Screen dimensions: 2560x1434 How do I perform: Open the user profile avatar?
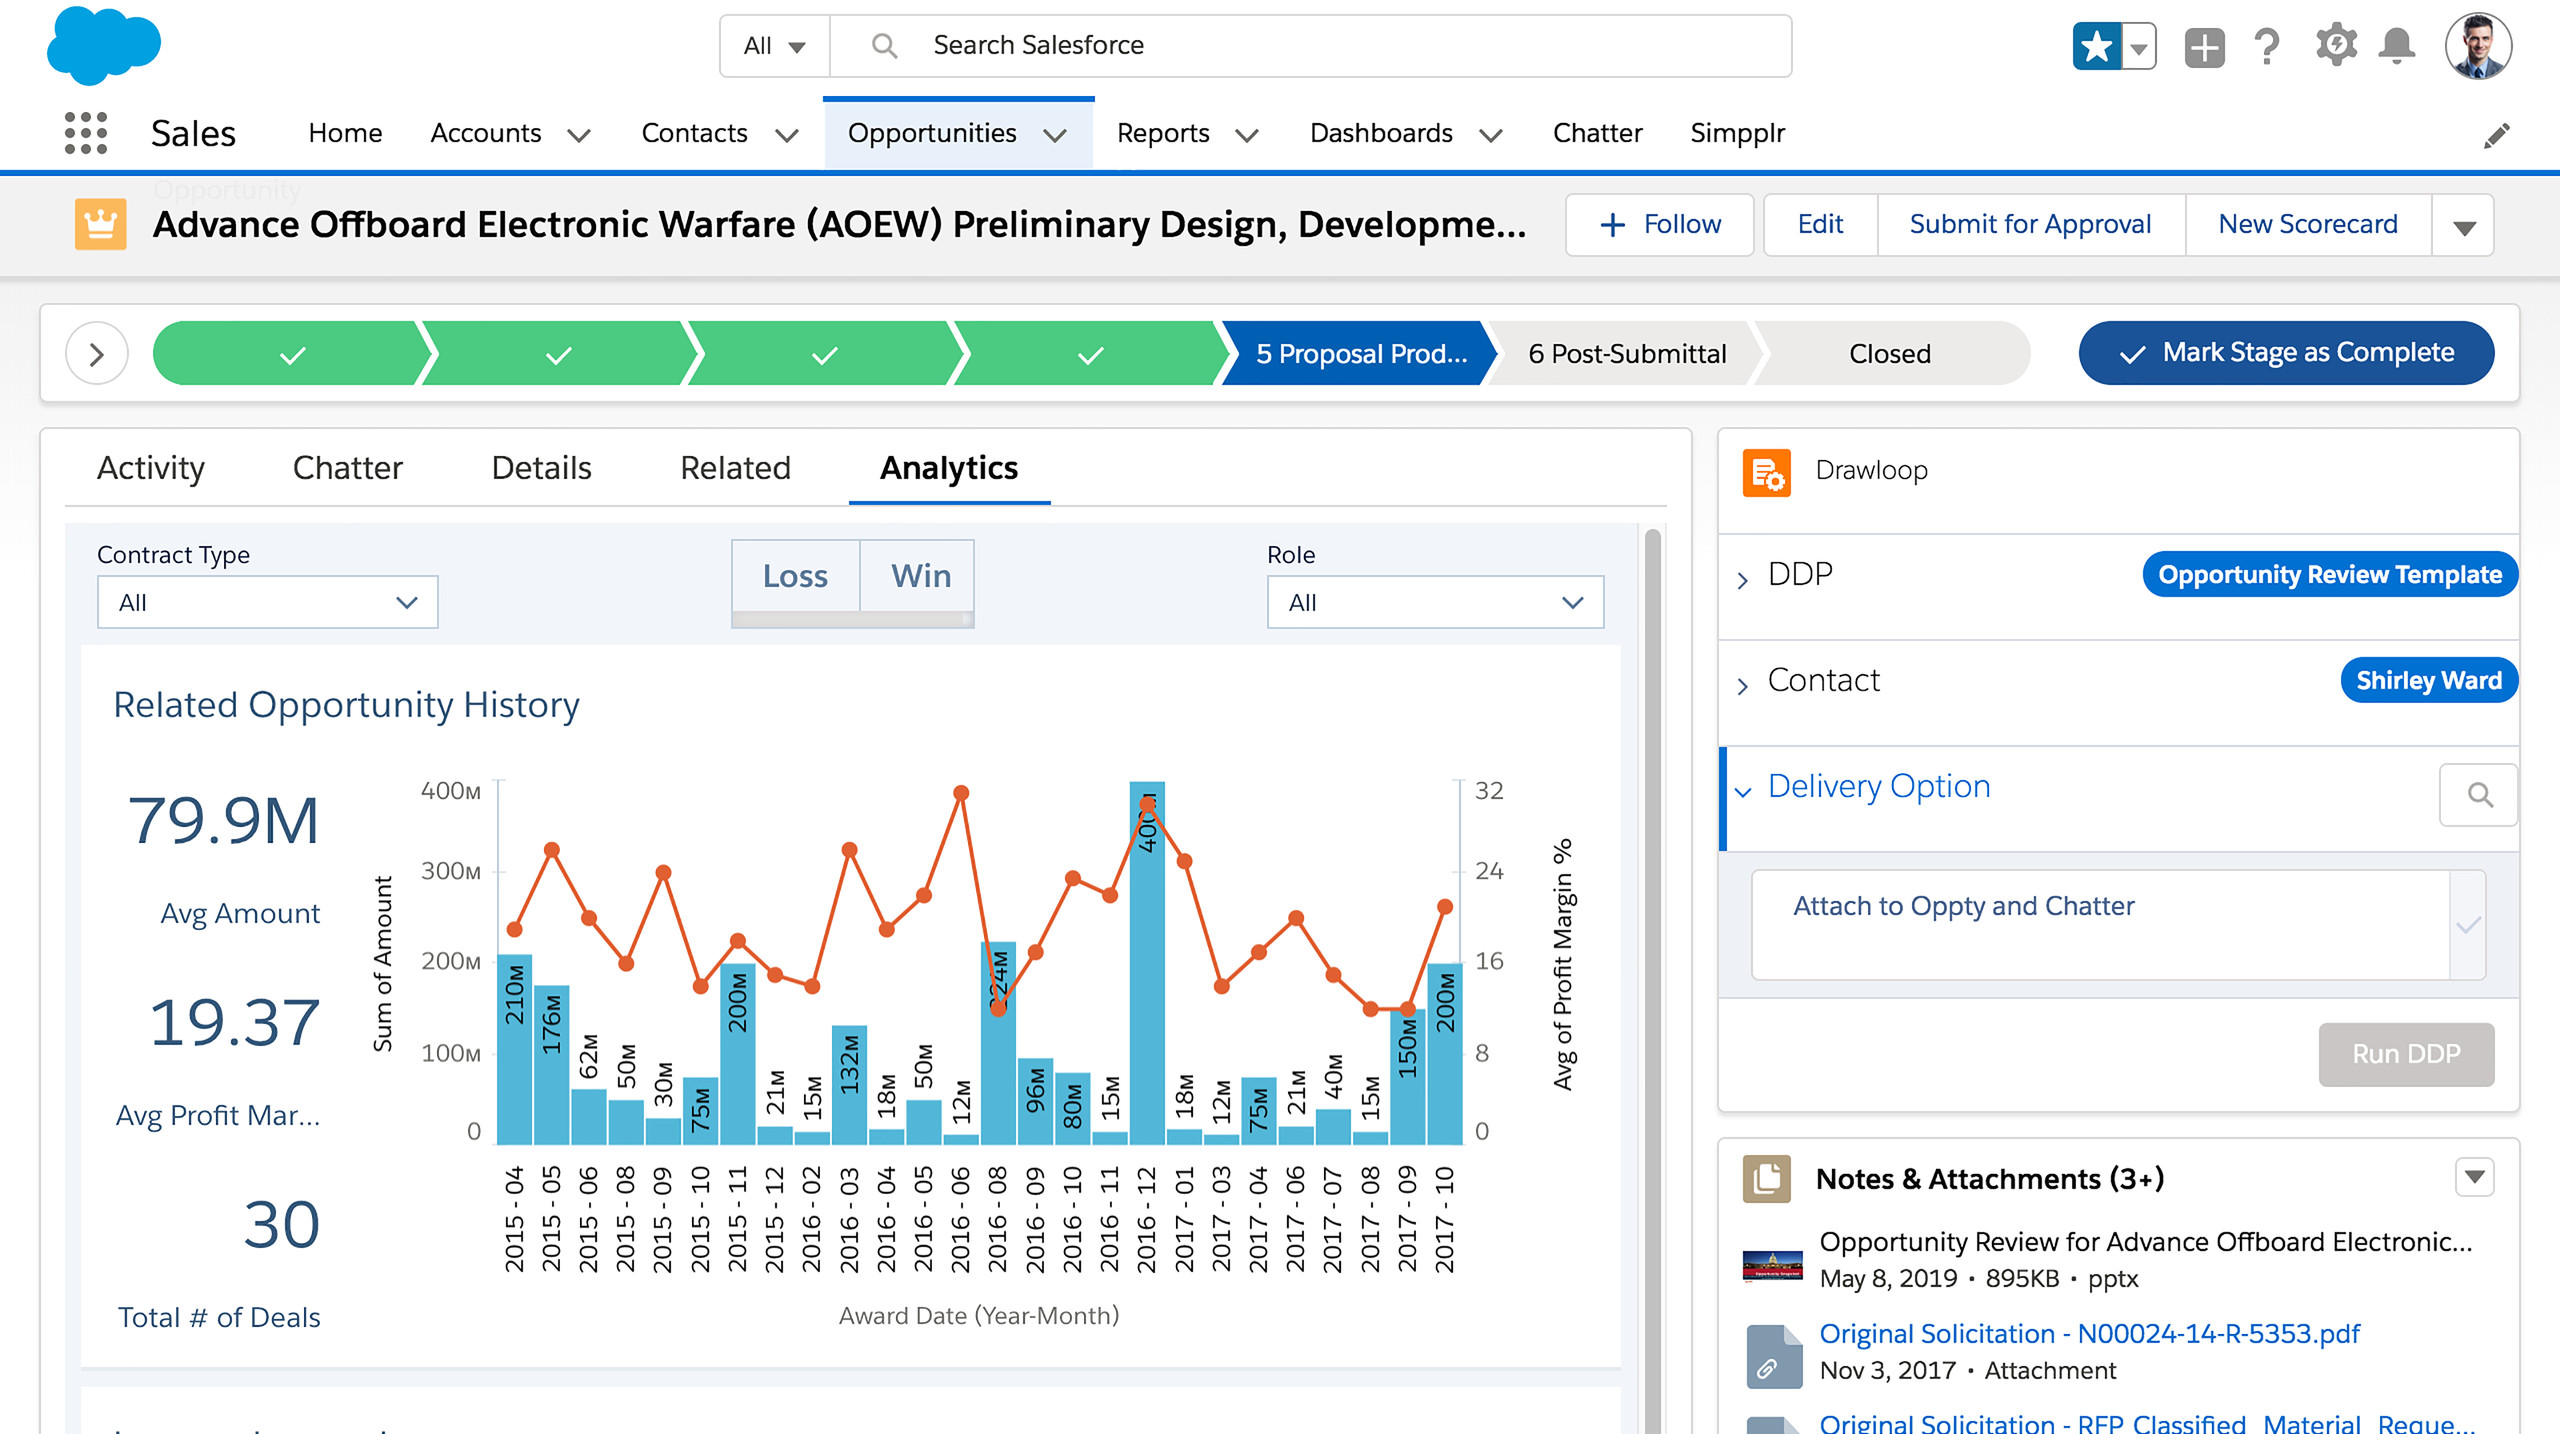[x=2478, y=46]
